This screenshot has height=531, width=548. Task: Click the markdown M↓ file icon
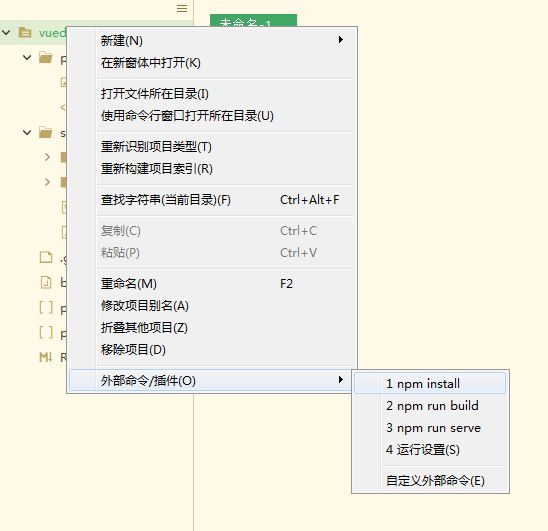(45, 357)
